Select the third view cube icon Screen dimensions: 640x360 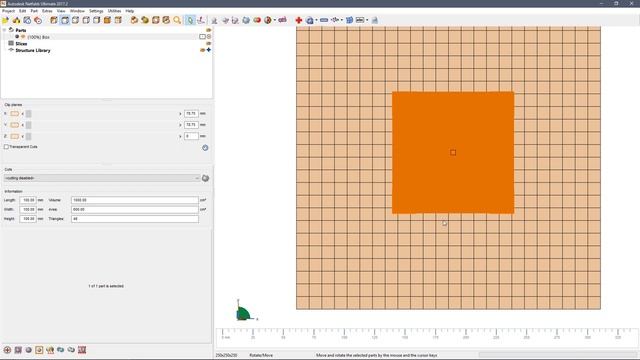coord(75,20)
